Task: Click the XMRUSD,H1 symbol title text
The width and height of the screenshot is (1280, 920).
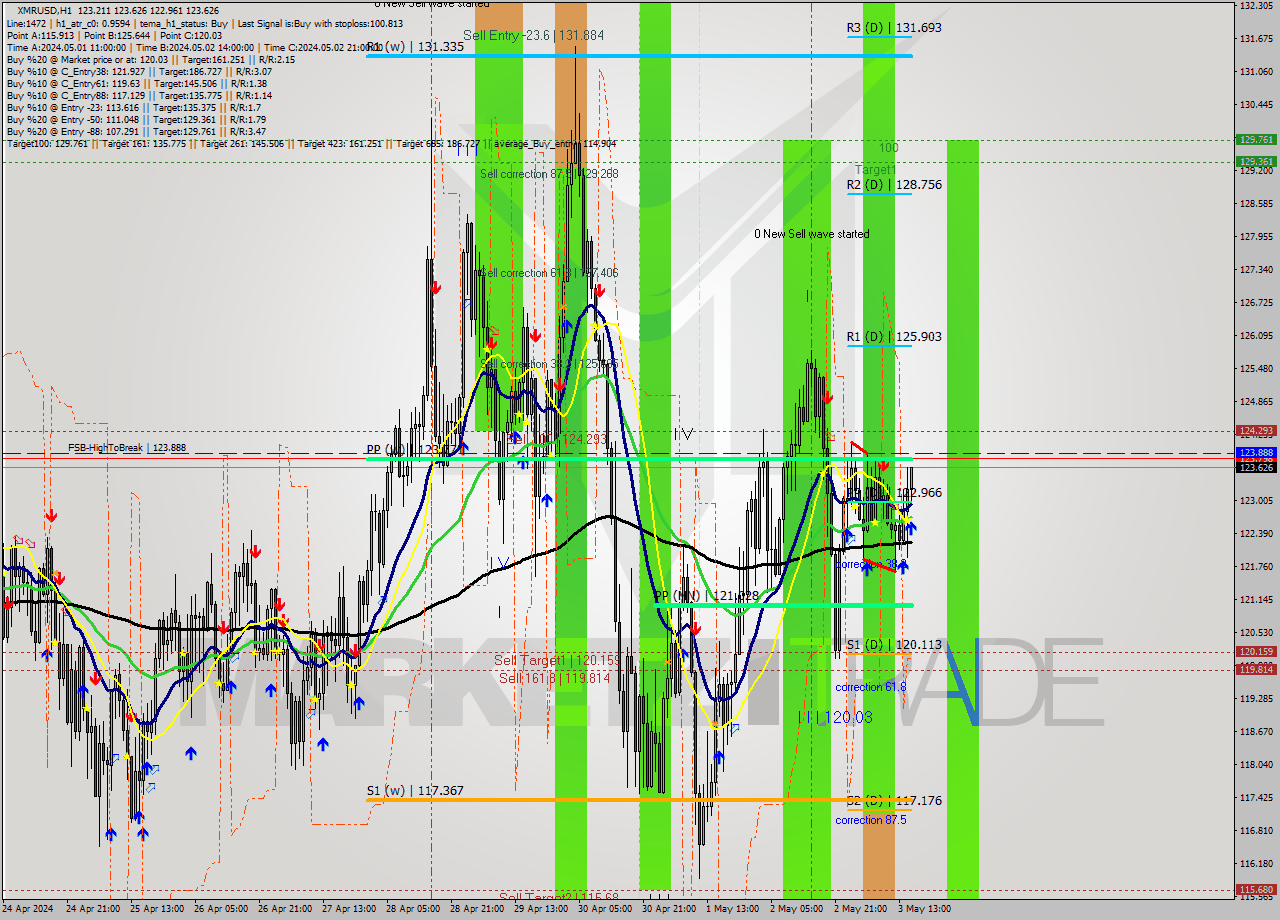Action: (x=46, y=10)
